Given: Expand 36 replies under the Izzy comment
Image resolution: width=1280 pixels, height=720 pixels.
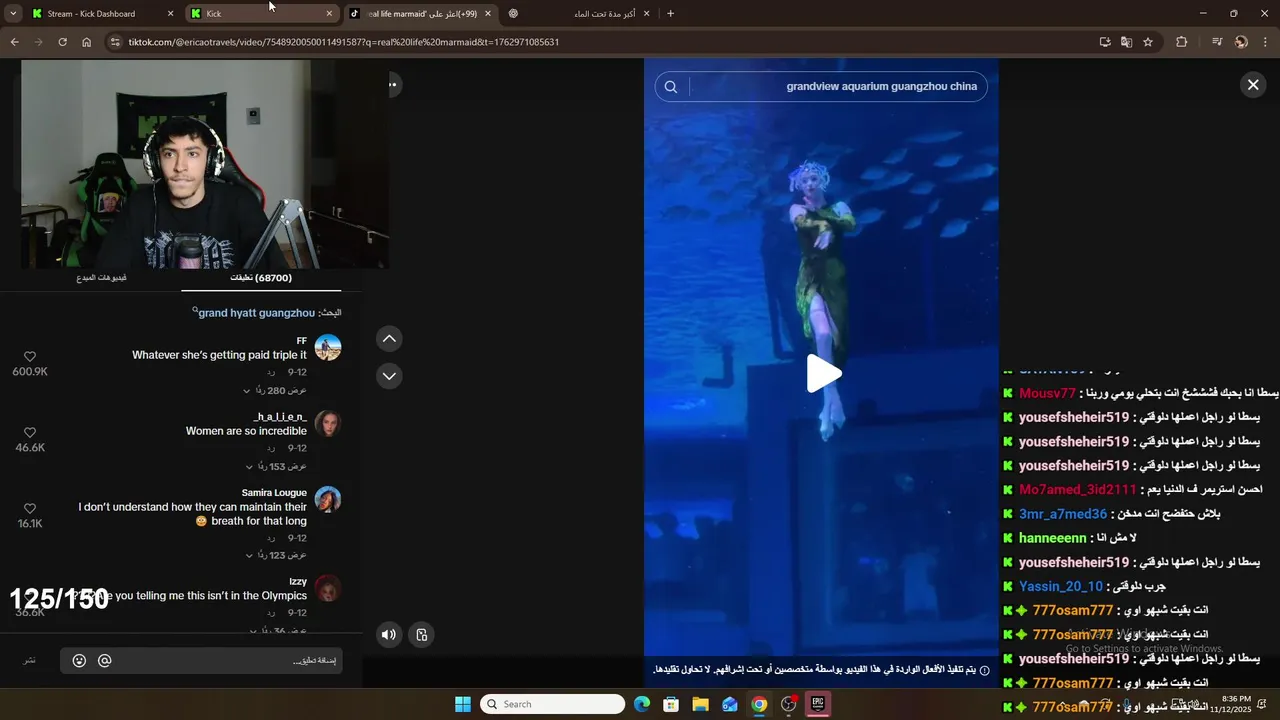Looking at the screenshot, I should click(279, 630).
